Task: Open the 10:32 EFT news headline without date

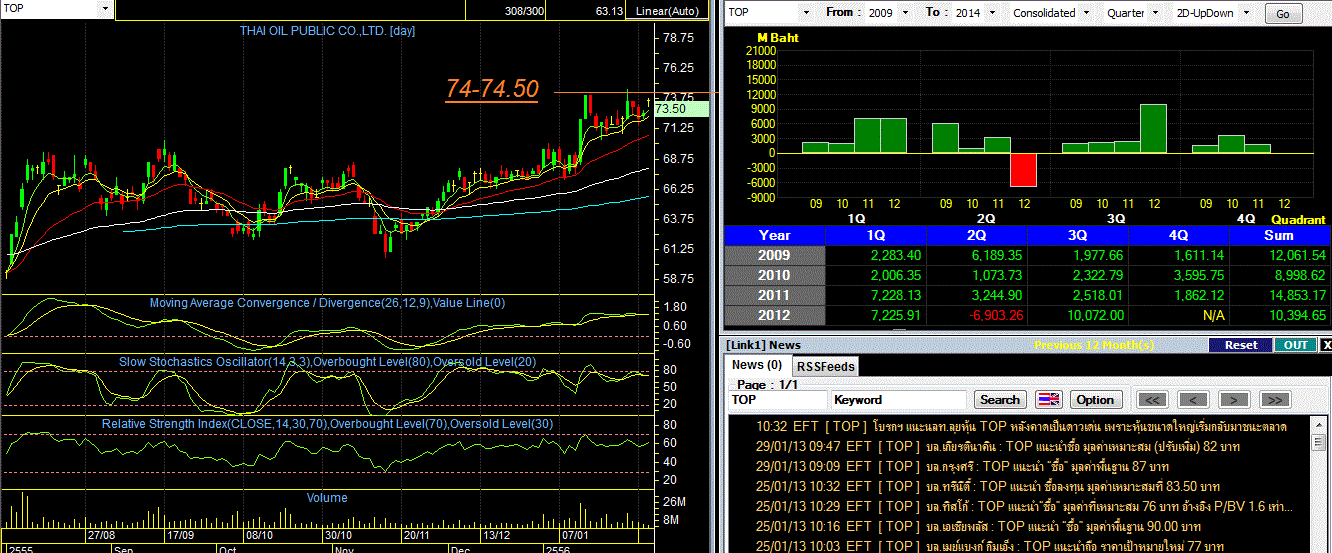Action: (1019, 426)
